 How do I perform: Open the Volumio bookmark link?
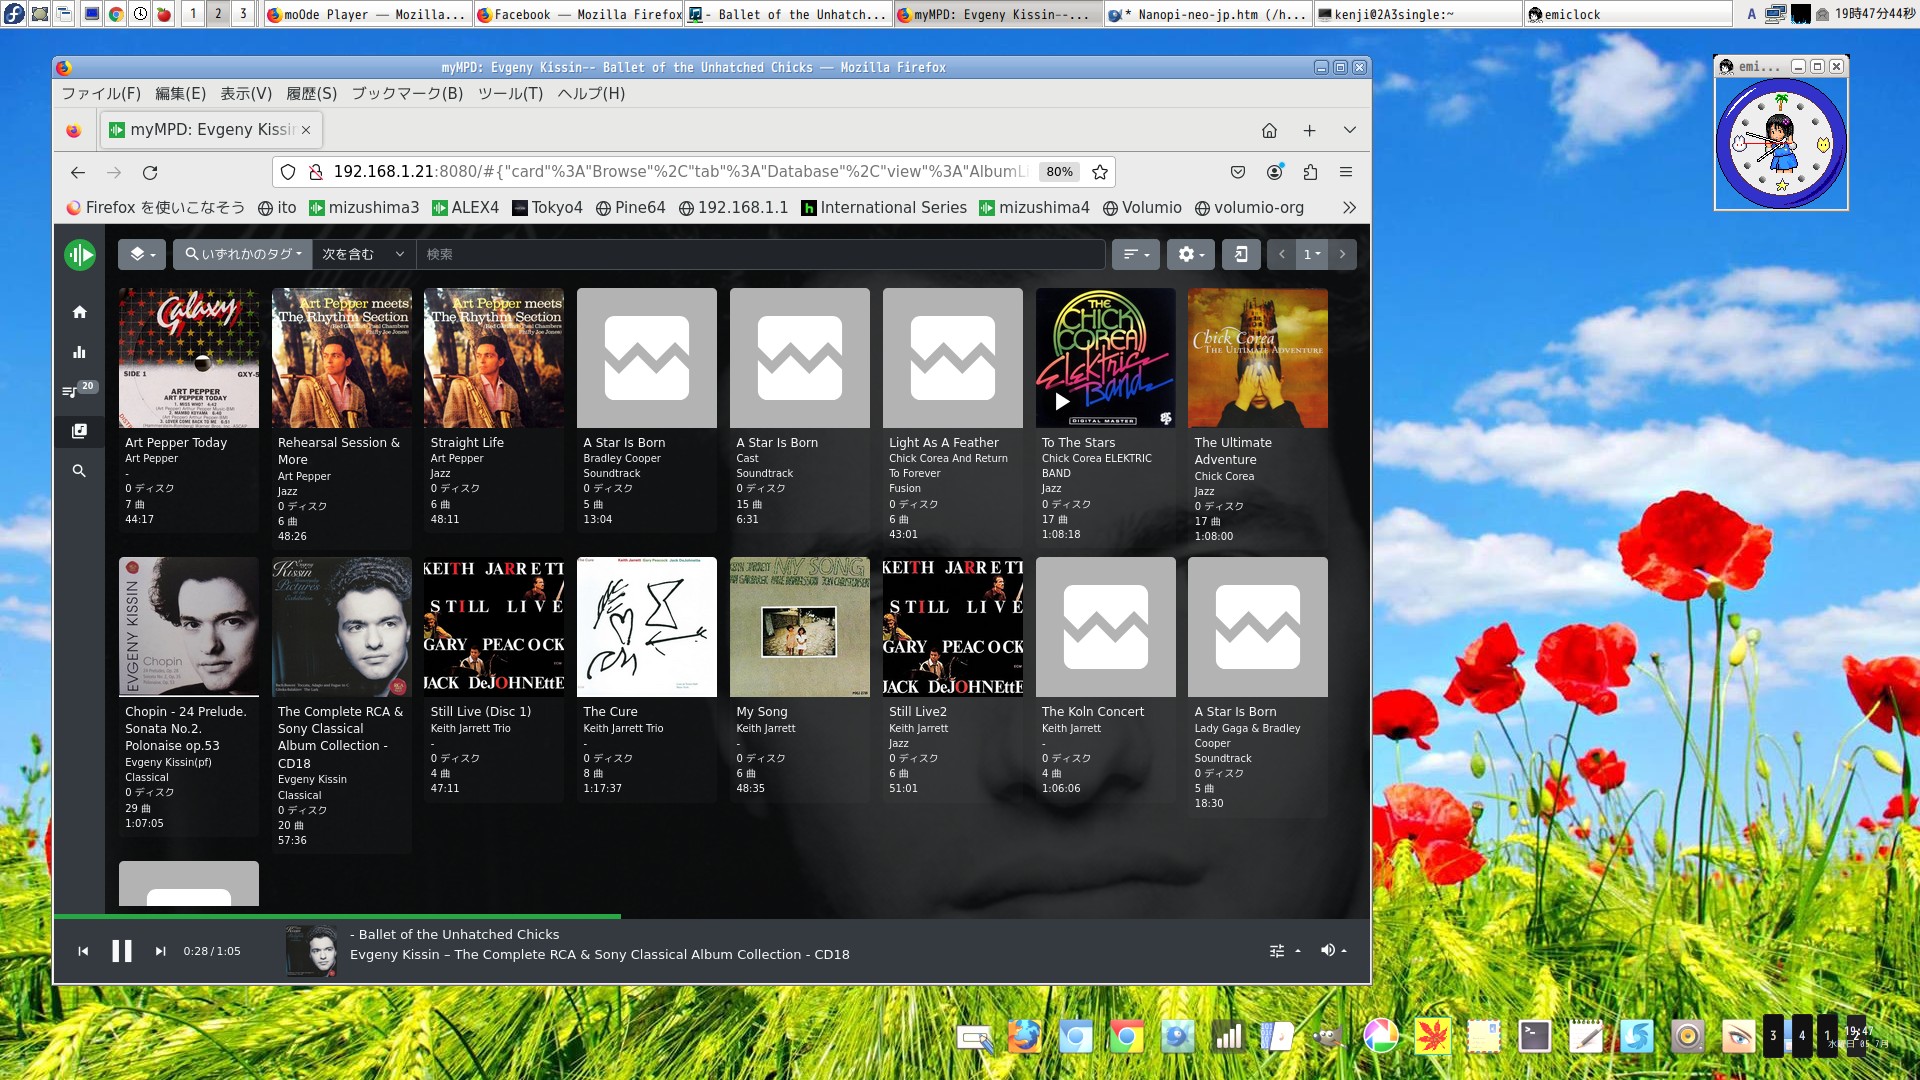pyautogui.click(x=1142, y=208)
